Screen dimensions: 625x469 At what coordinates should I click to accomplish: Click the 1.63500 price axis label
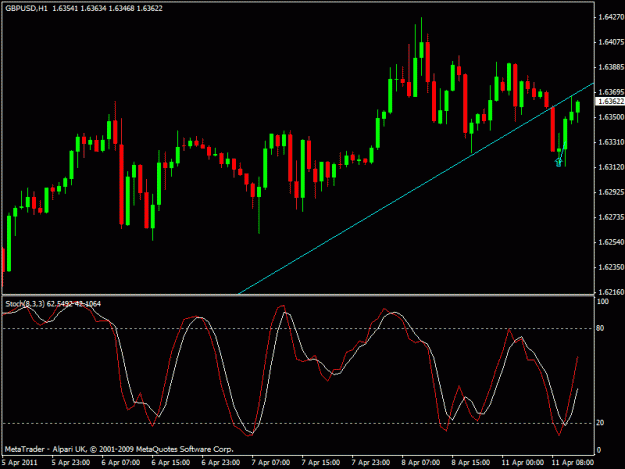(x=611, y=117)
